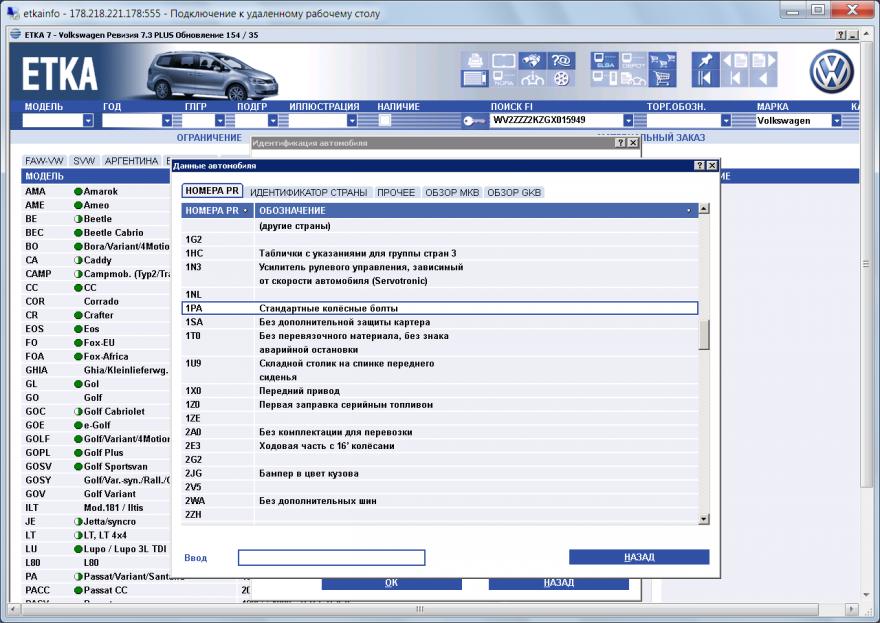Open the ELSA toolbar icon

605,60
